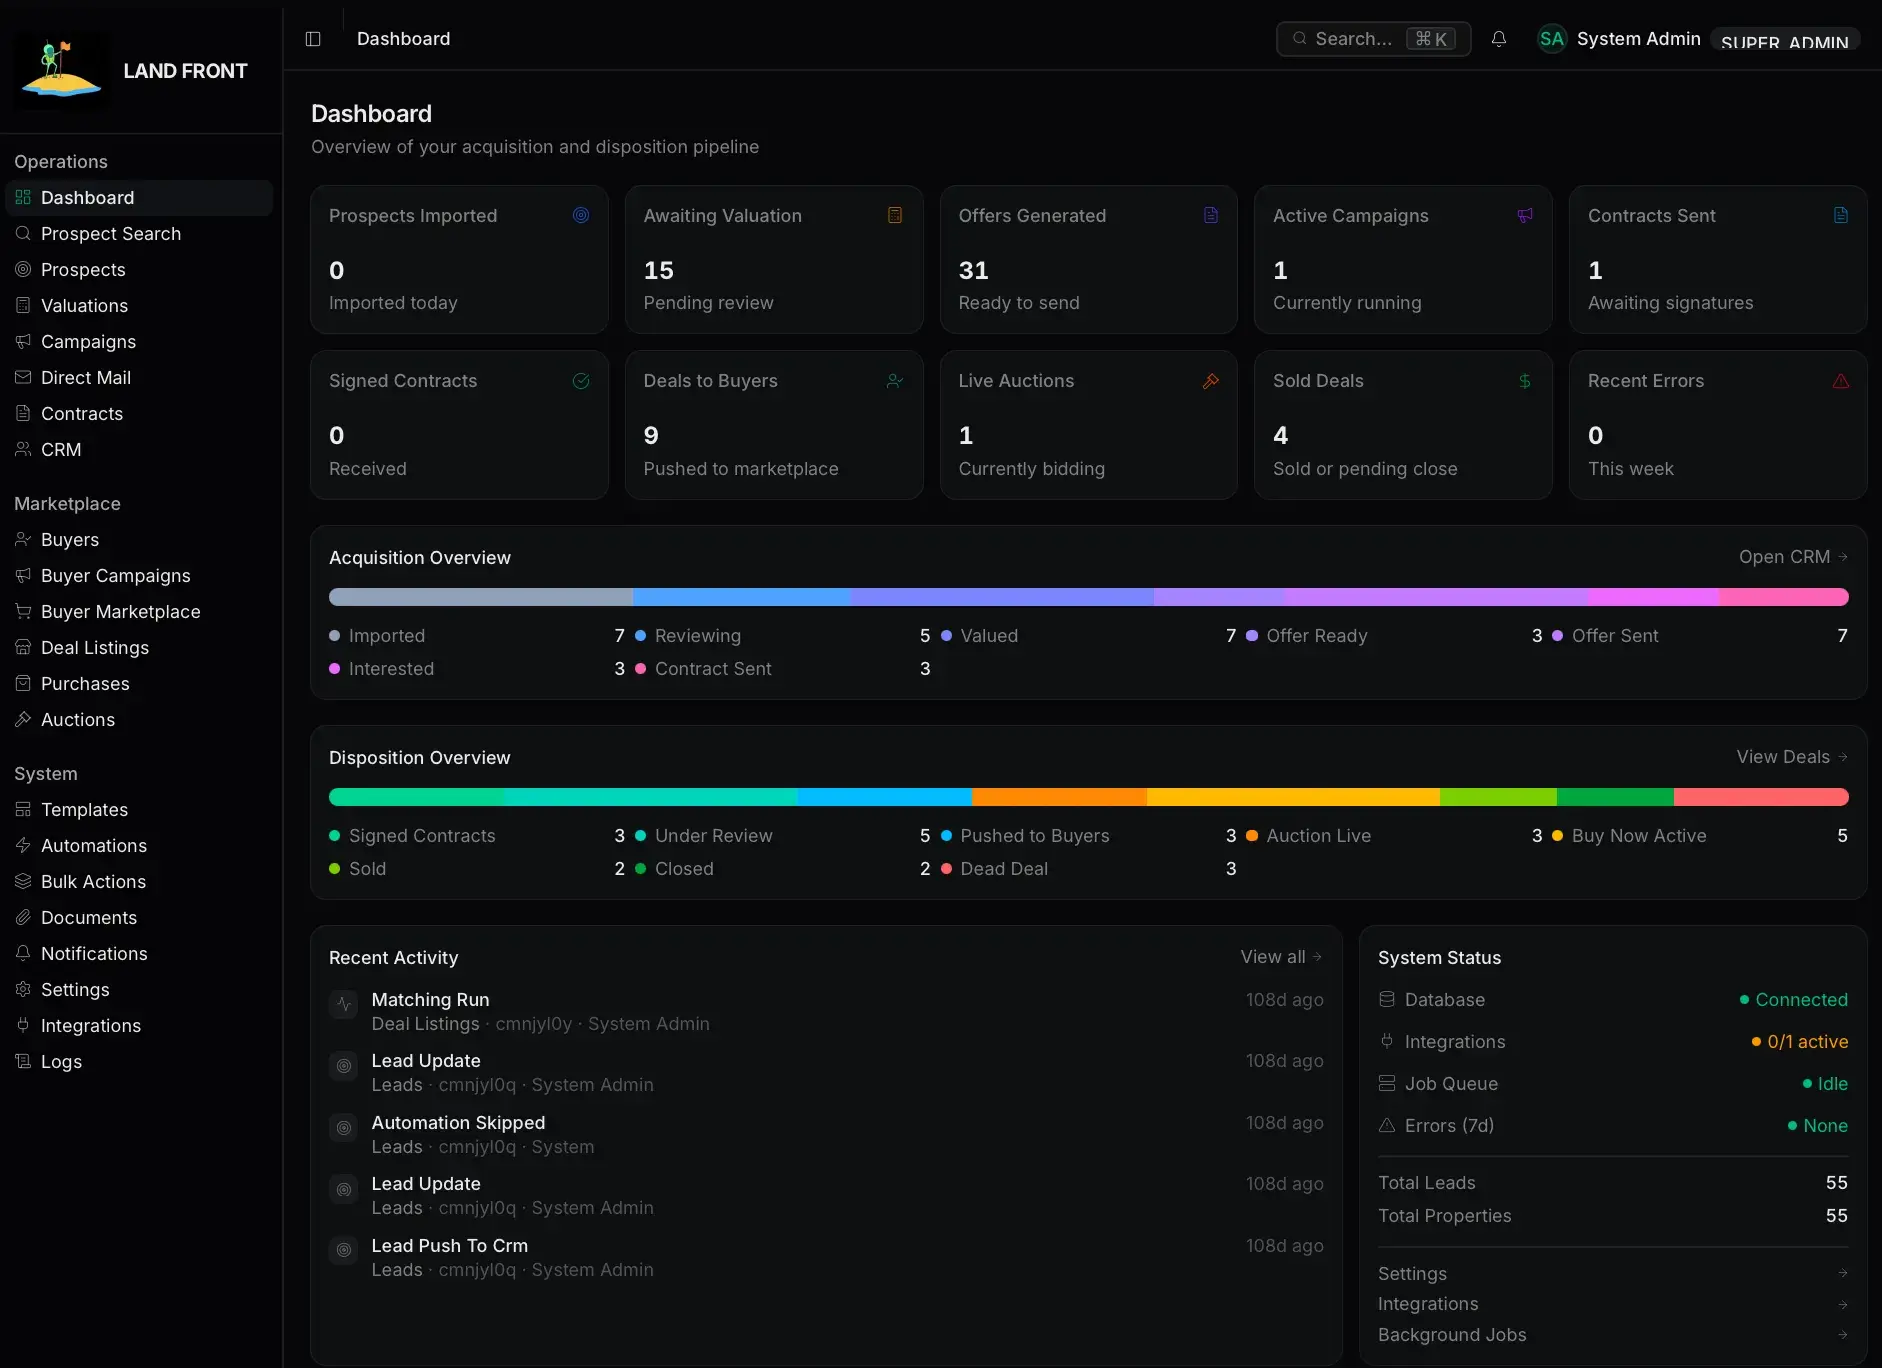Open the Purchases page

139,684
